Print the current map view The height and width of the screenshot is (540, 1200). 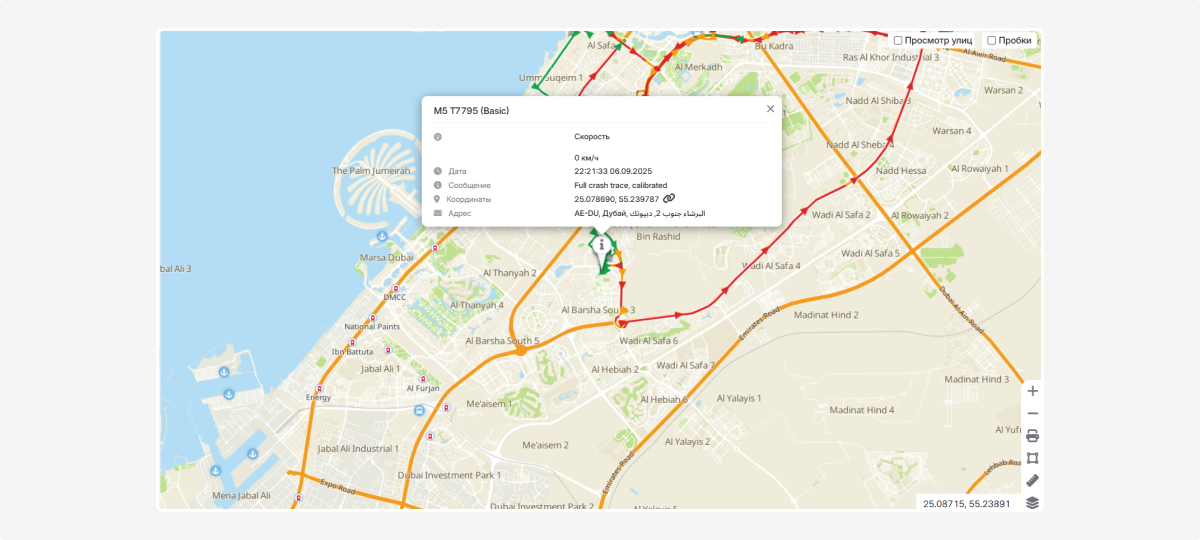coord(1032,436)
